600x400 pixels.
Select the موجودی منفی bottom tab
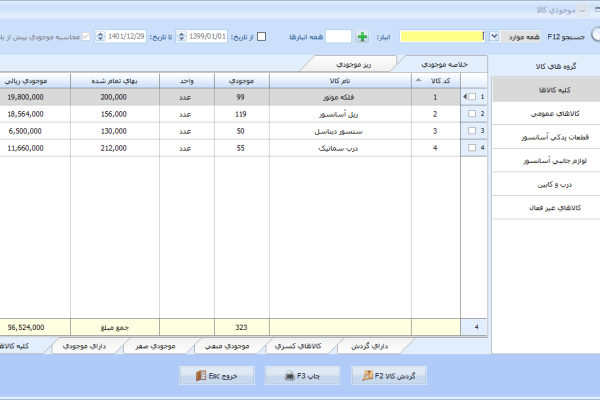pos(227,346)
